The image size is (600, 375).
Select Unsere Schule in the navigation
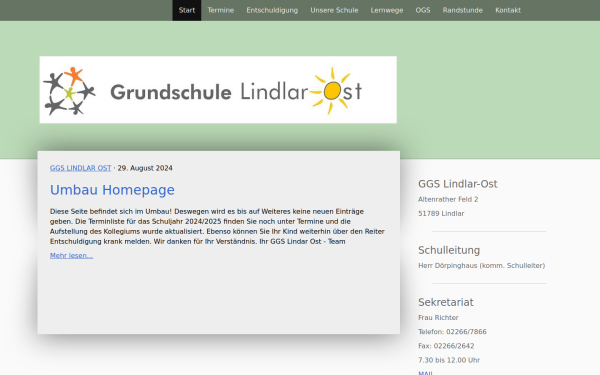tap(334, 10)
